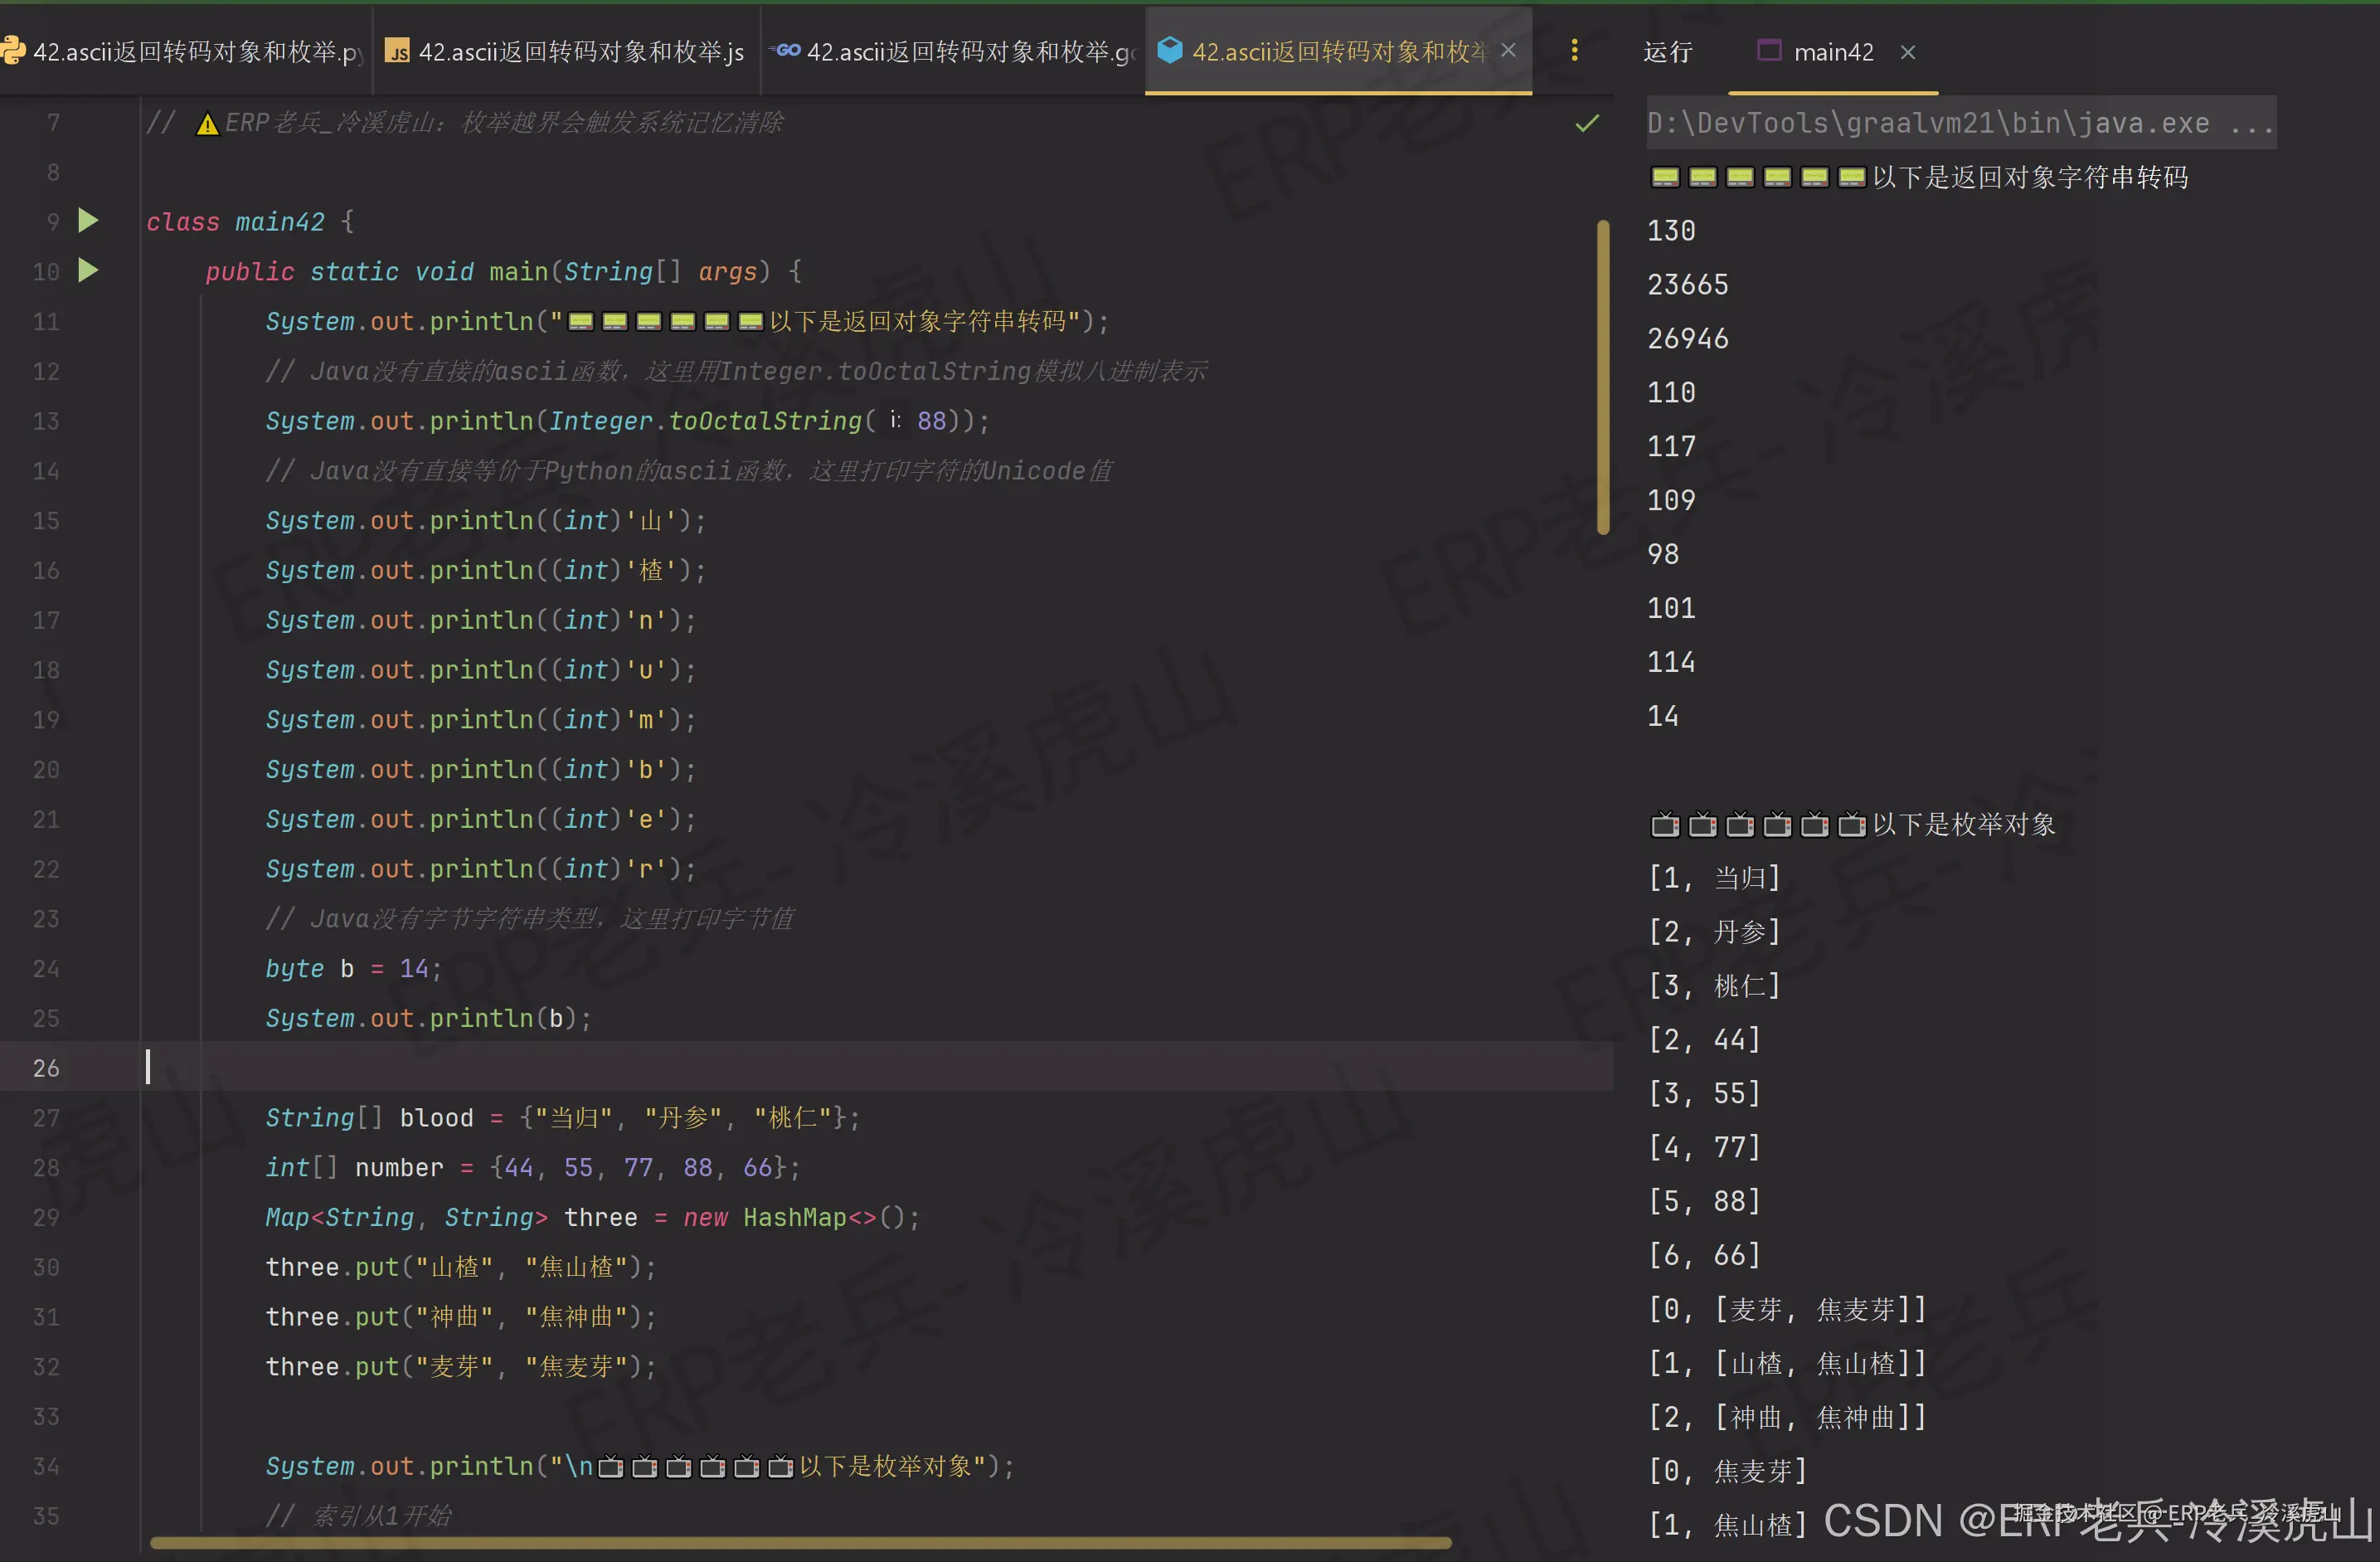The image size is (2380, 1562).
Task: Click run gutter icon next to class main42
Action: click(x=88, y=220)
